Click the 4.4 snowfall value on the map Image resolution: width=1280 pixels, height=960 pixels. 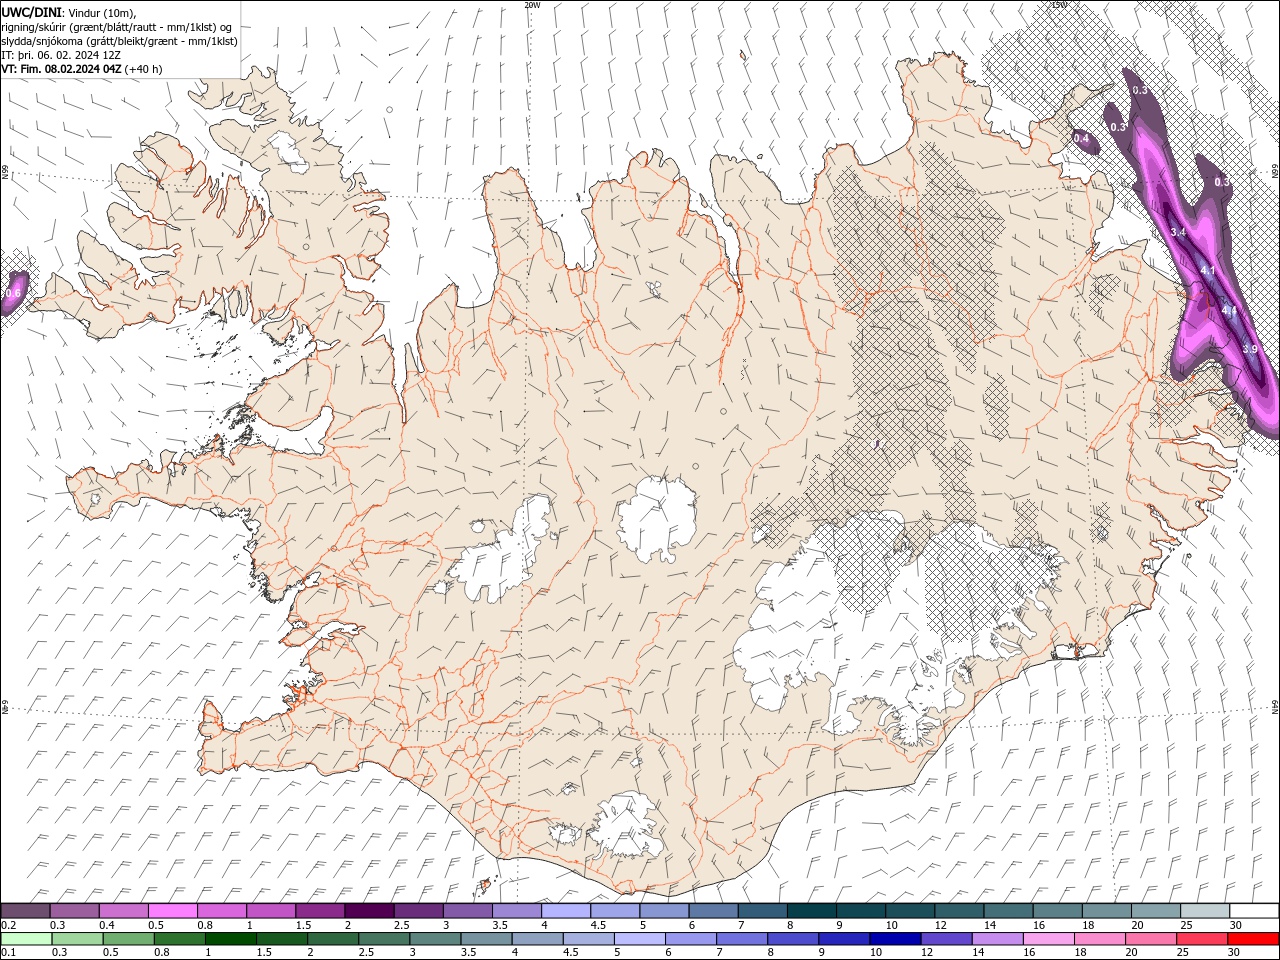click(1230, 311)
